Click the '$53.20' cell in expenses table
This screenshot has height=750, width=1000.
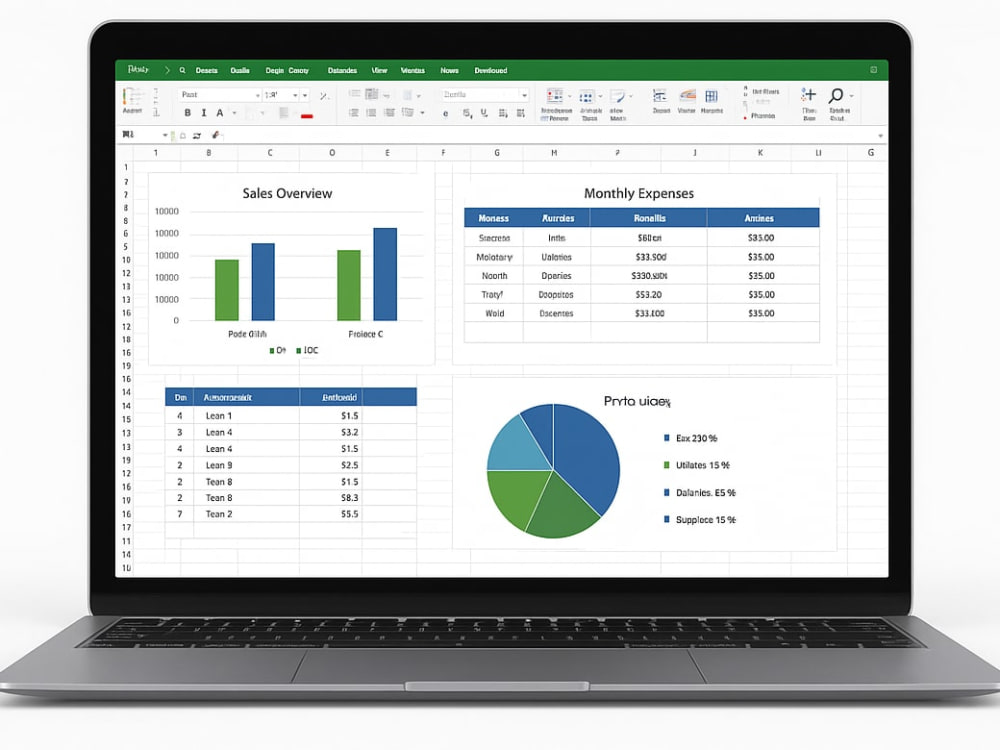coord(649,295)
